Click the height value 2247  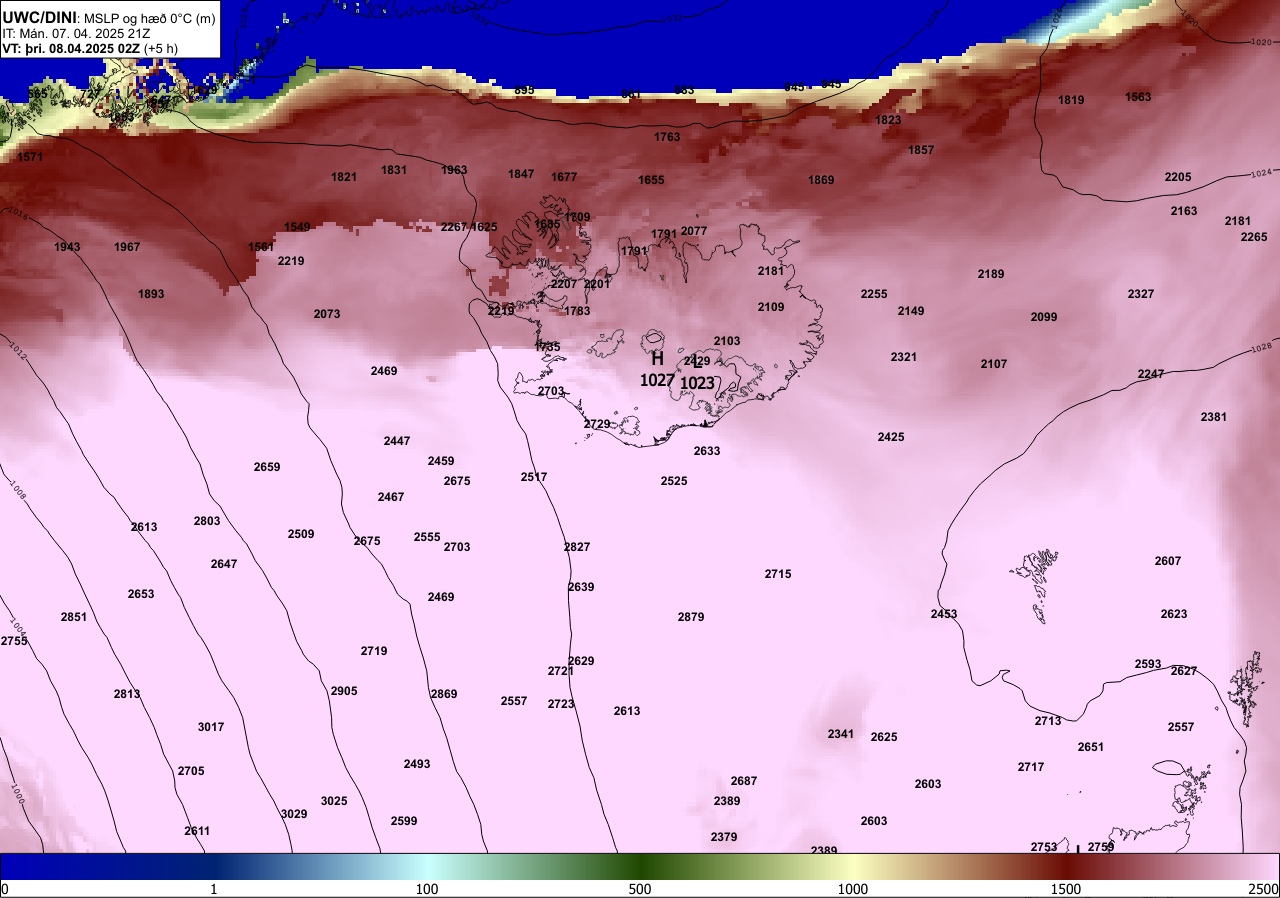click(x=1151, y=374)
